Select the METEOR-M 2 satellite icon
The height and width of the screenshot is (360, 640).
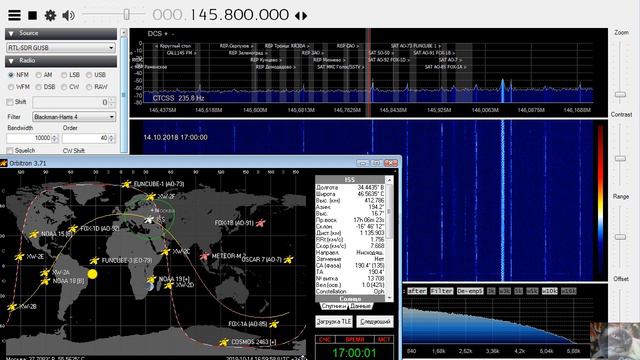tap(204, 256)
